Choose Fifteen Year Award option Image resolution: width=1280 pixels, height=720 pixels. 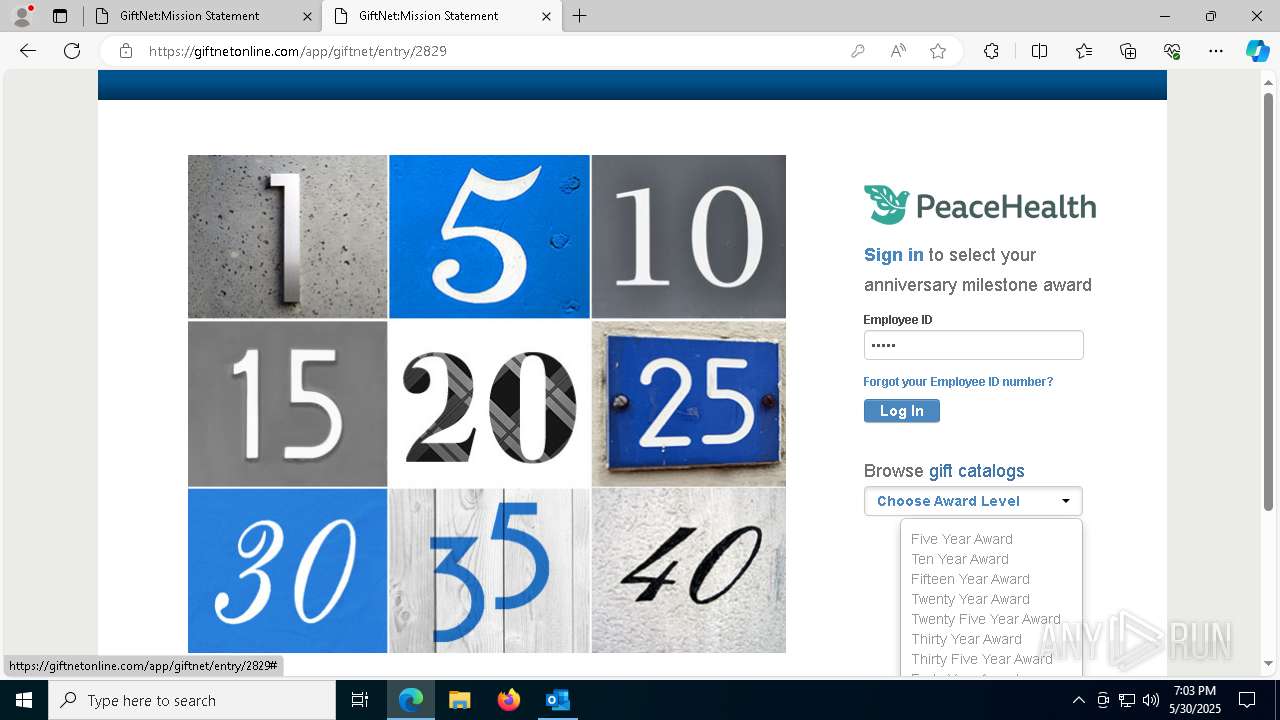[x=970, y=579]
